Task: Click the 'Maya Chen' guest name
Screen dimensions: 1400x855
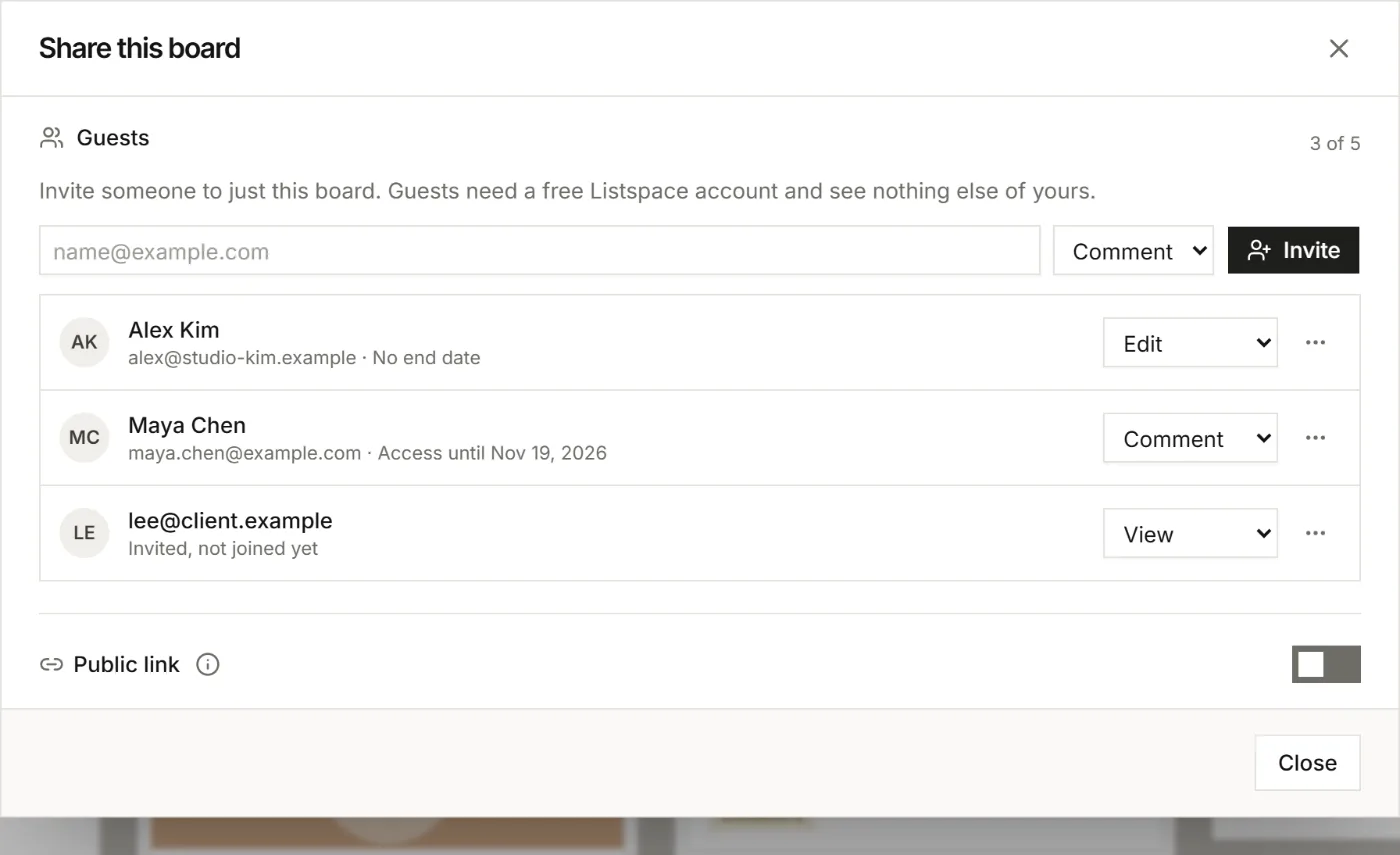Action: [187, 425]
